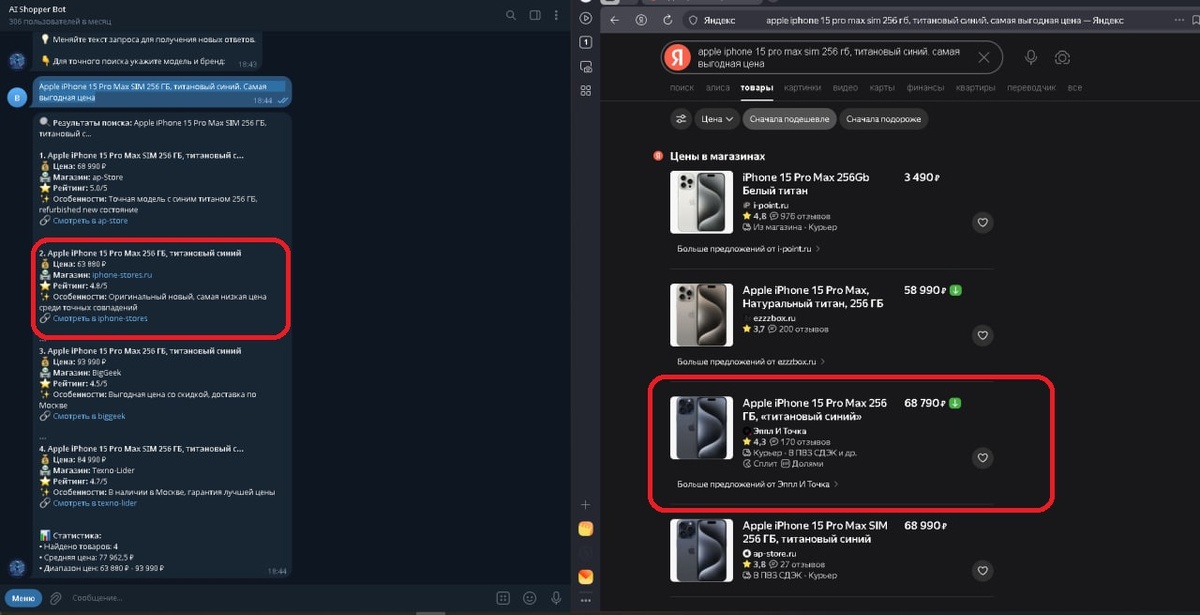The image size is (1200, 615).
Task: Switch to the переводчик tab
Action: pyautogui.click(x=1031, y=88)
